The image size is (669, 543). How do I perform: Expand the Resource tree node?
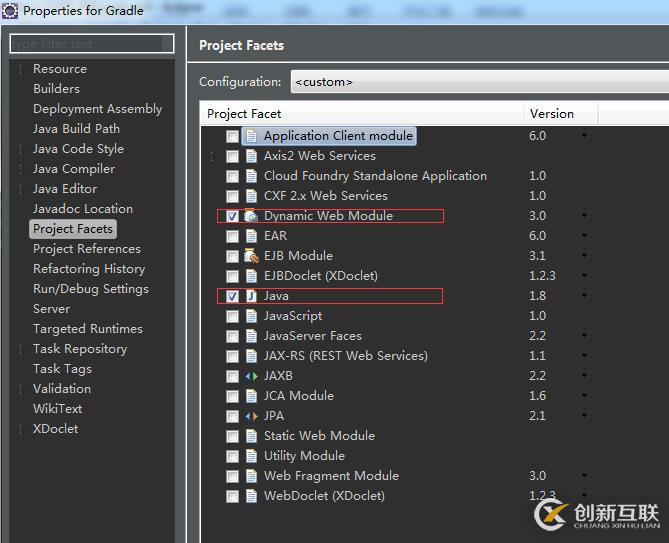tap(20, 69)
